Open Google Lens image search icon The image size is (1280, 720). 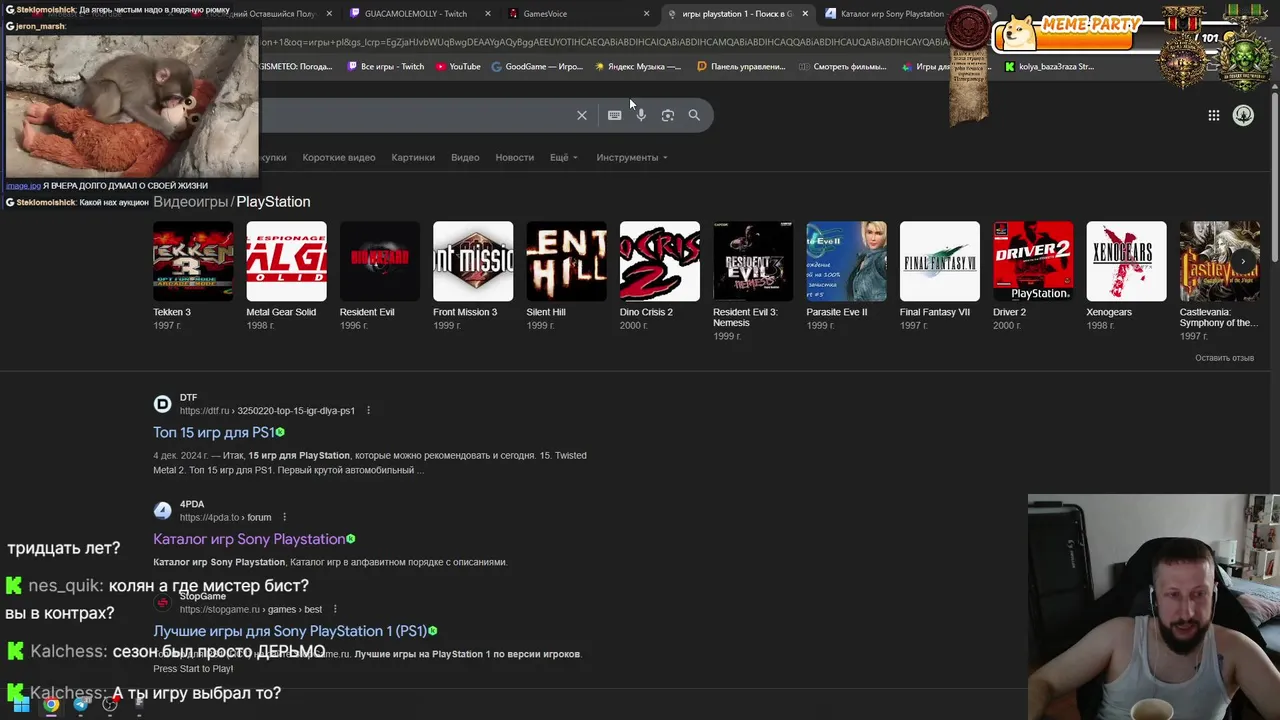[x=668, y=115]
